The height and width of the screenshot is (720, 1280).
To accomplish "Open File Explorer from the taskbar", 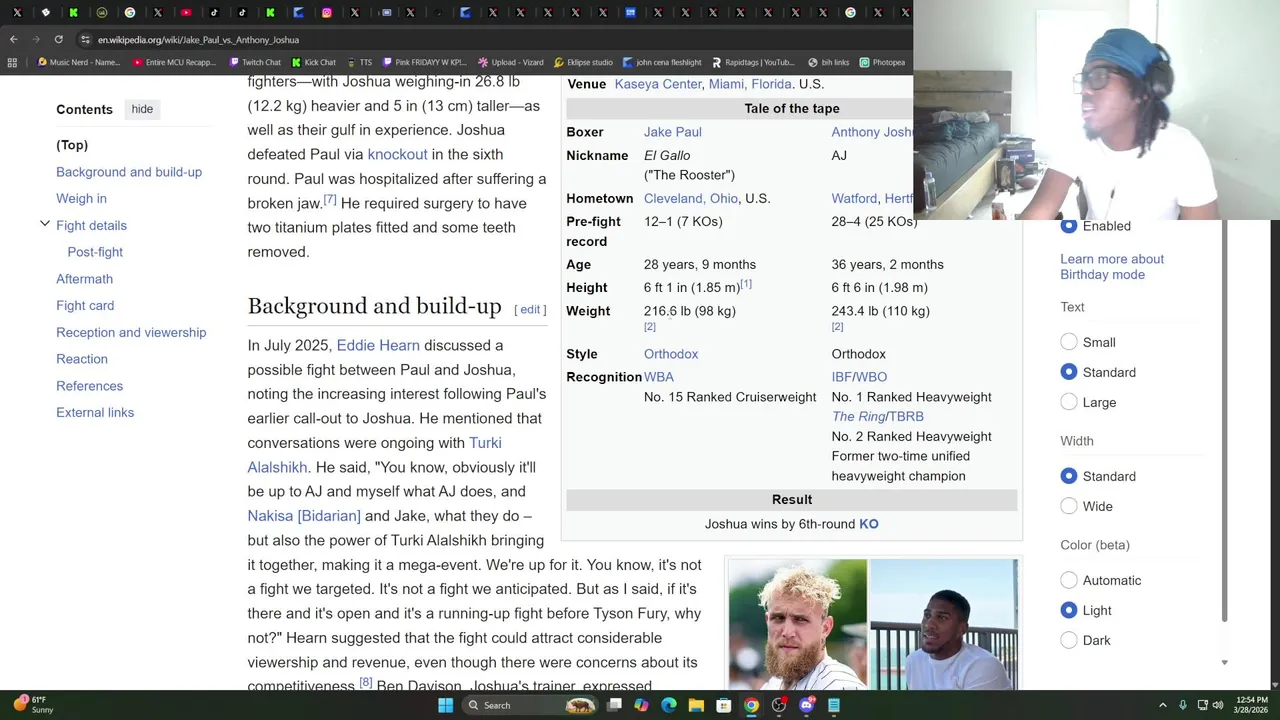I will 696,705.
